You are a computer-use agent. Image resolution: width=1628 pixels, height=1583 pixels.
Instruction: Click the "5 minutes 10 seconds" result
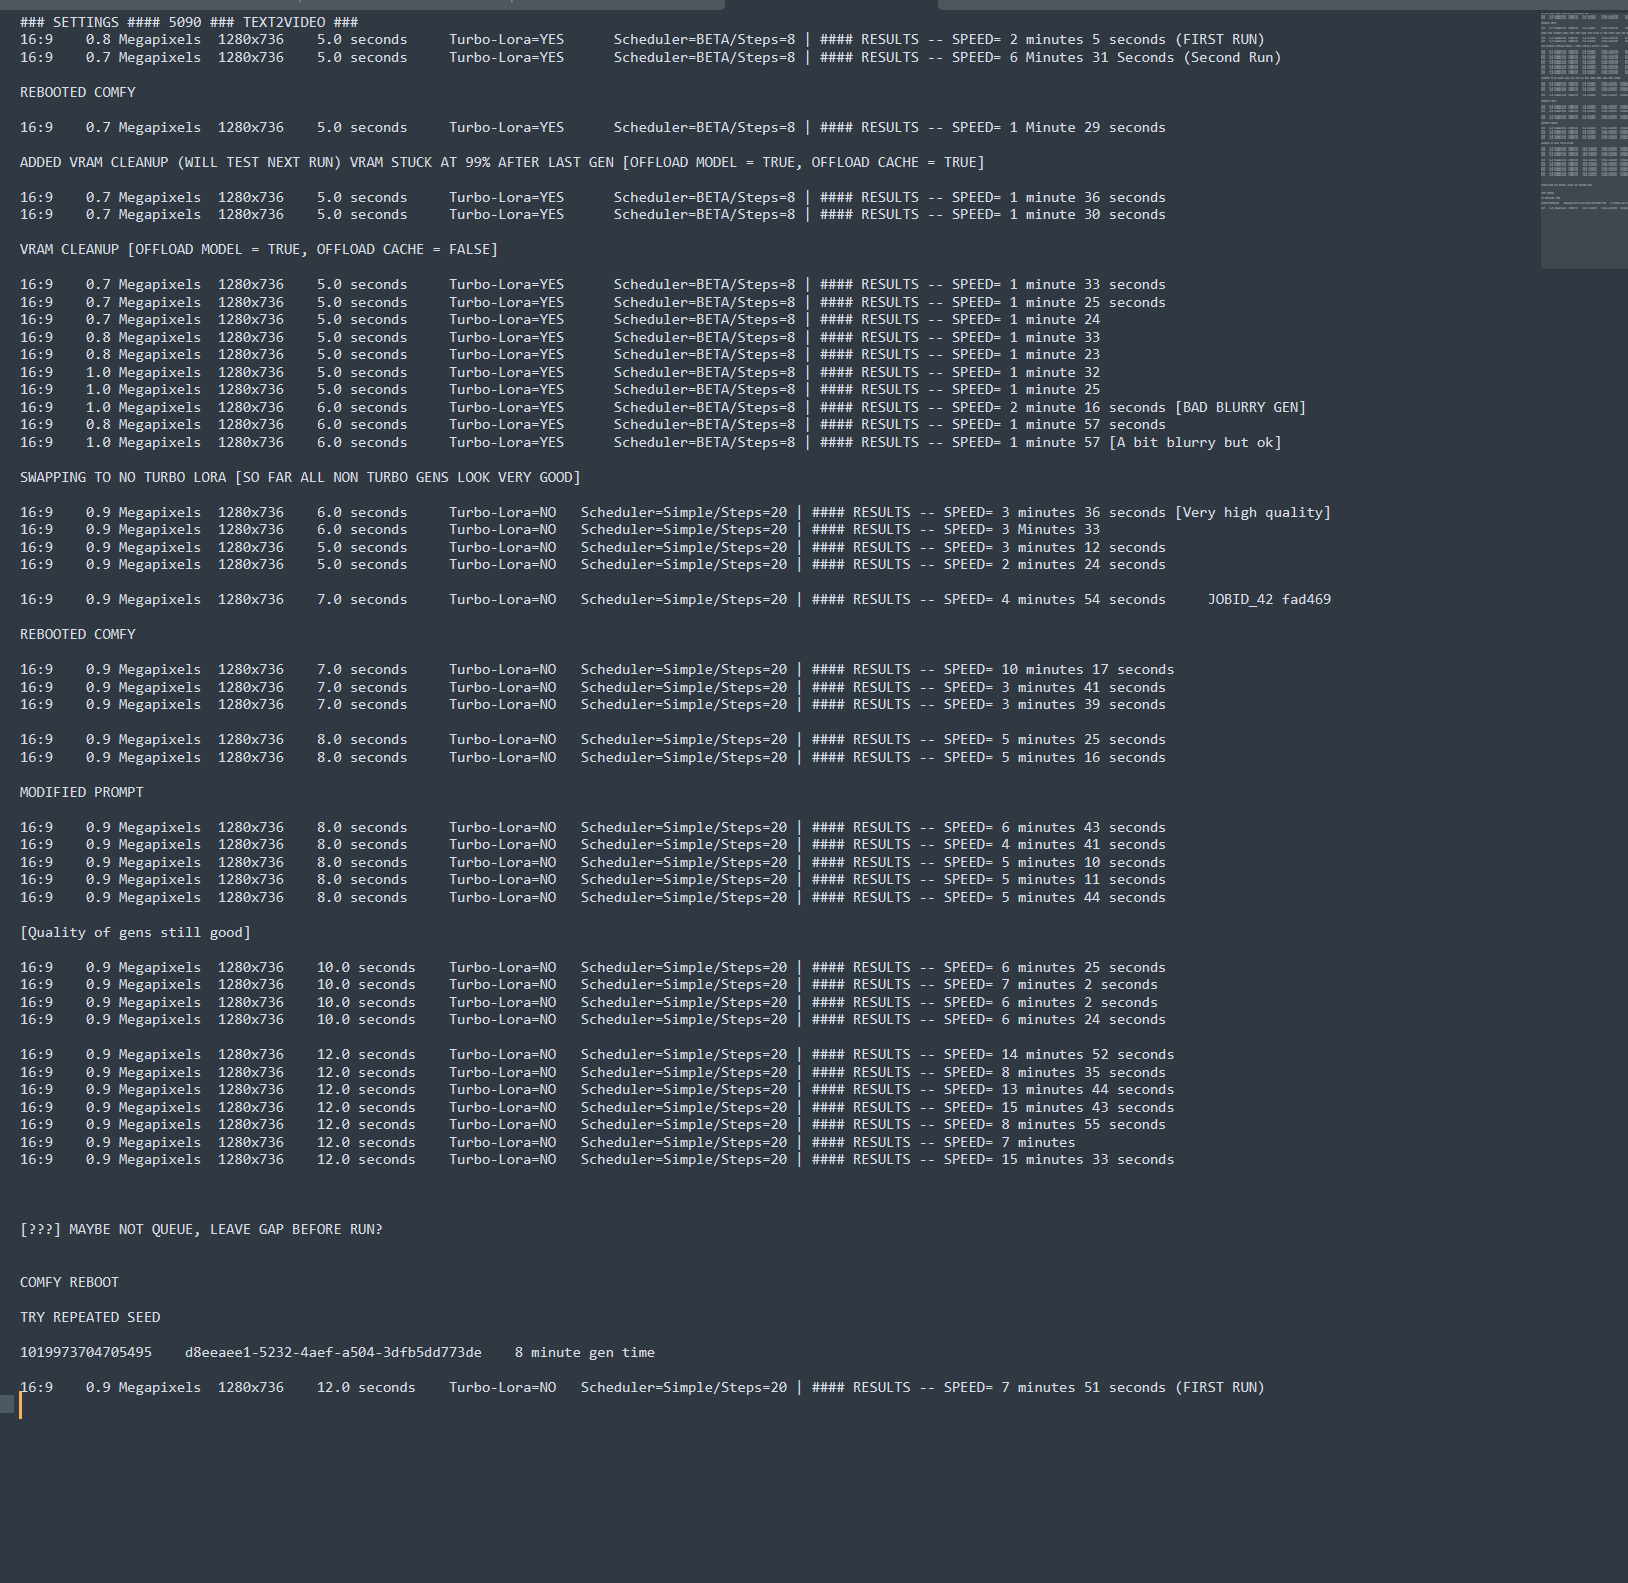1083,863
